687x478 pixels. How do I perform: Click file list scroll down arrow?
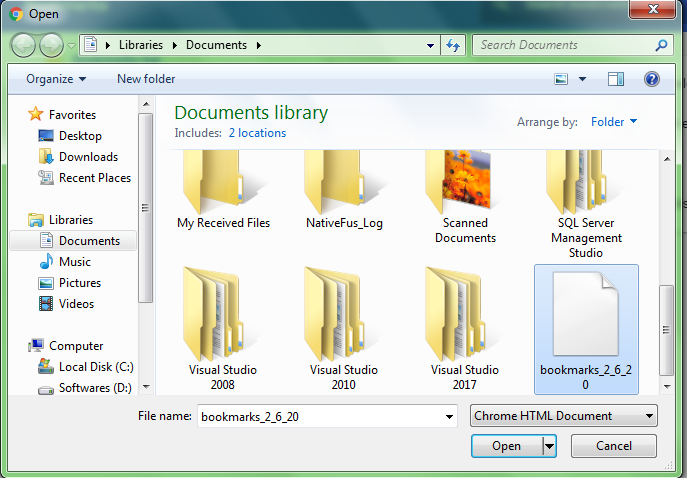(x=667, y=386)
